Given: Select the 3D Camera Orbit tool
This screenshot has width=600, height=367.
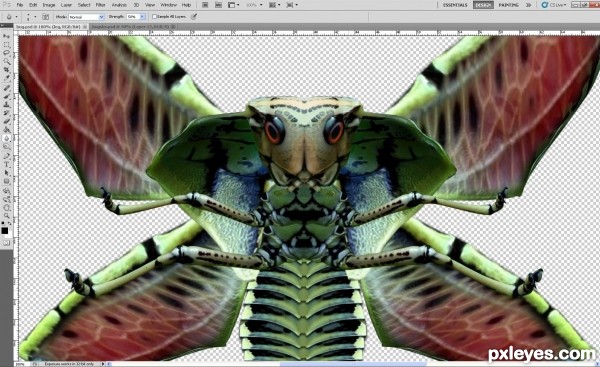Looking at the screenshot, I should [7, 199].
